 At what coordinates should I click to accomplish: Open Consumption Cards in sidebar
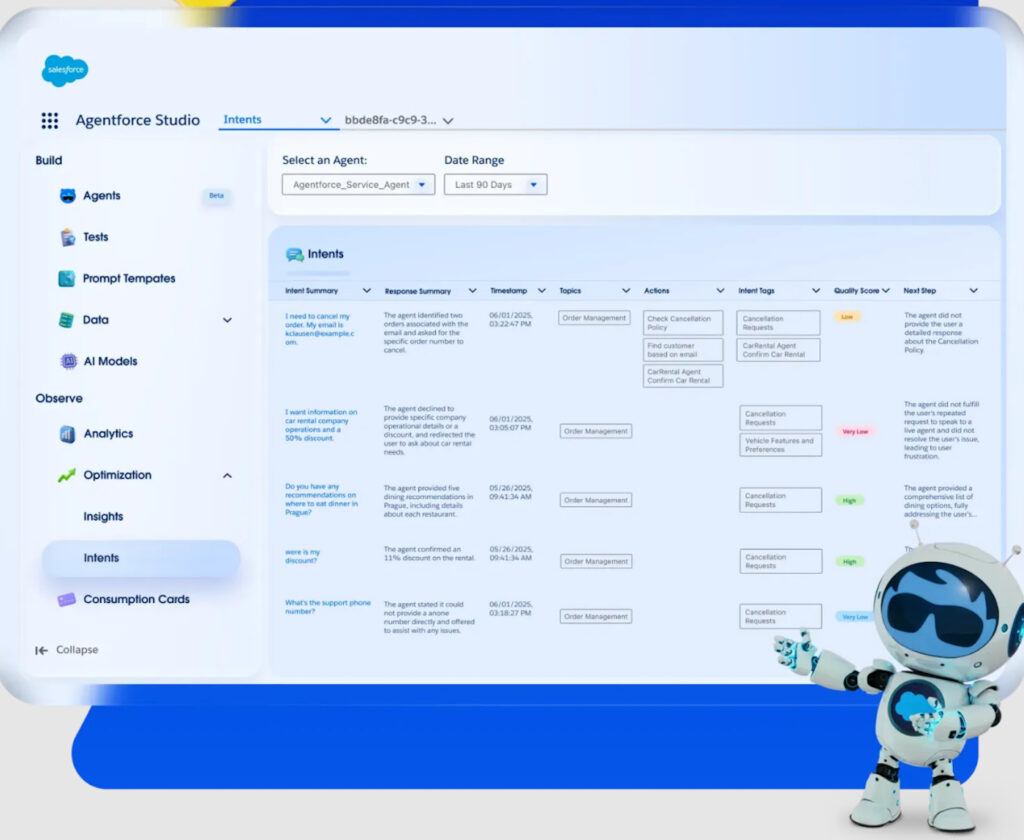point(136,600)
